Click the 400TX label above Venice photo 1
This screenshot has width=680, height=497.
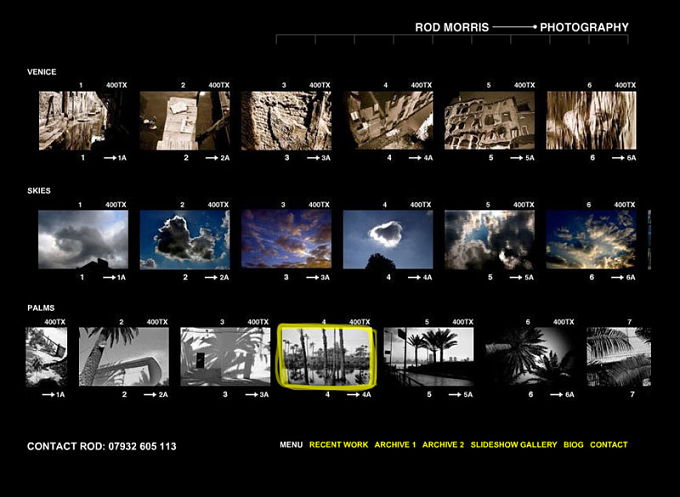point(117,85)
